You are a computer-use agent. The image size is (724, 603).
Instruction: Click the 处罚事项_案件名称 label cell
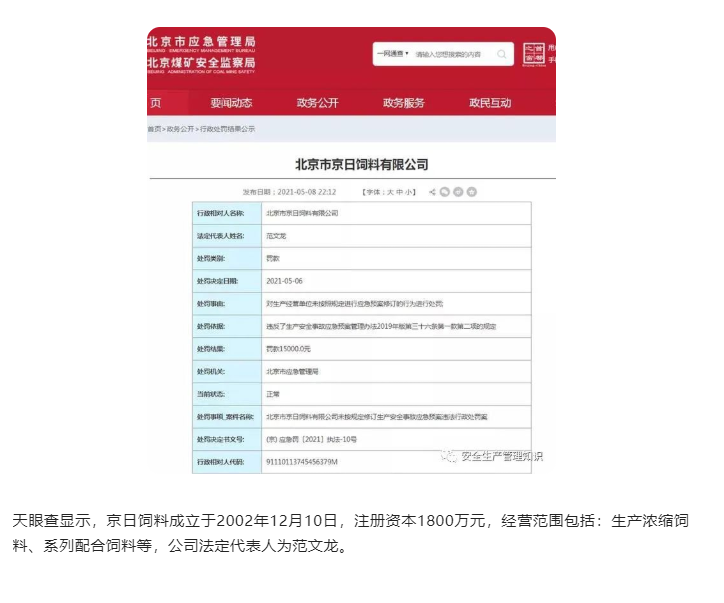[227, 417]
